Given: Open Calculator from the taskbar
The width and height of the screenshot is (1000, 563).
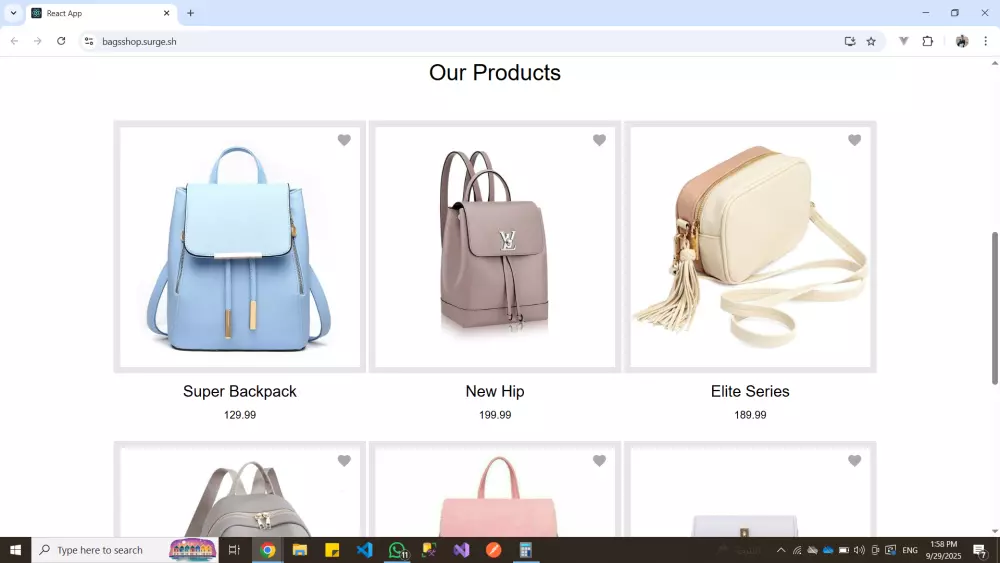Looking at the screenshot, I should tap(526, 550).
